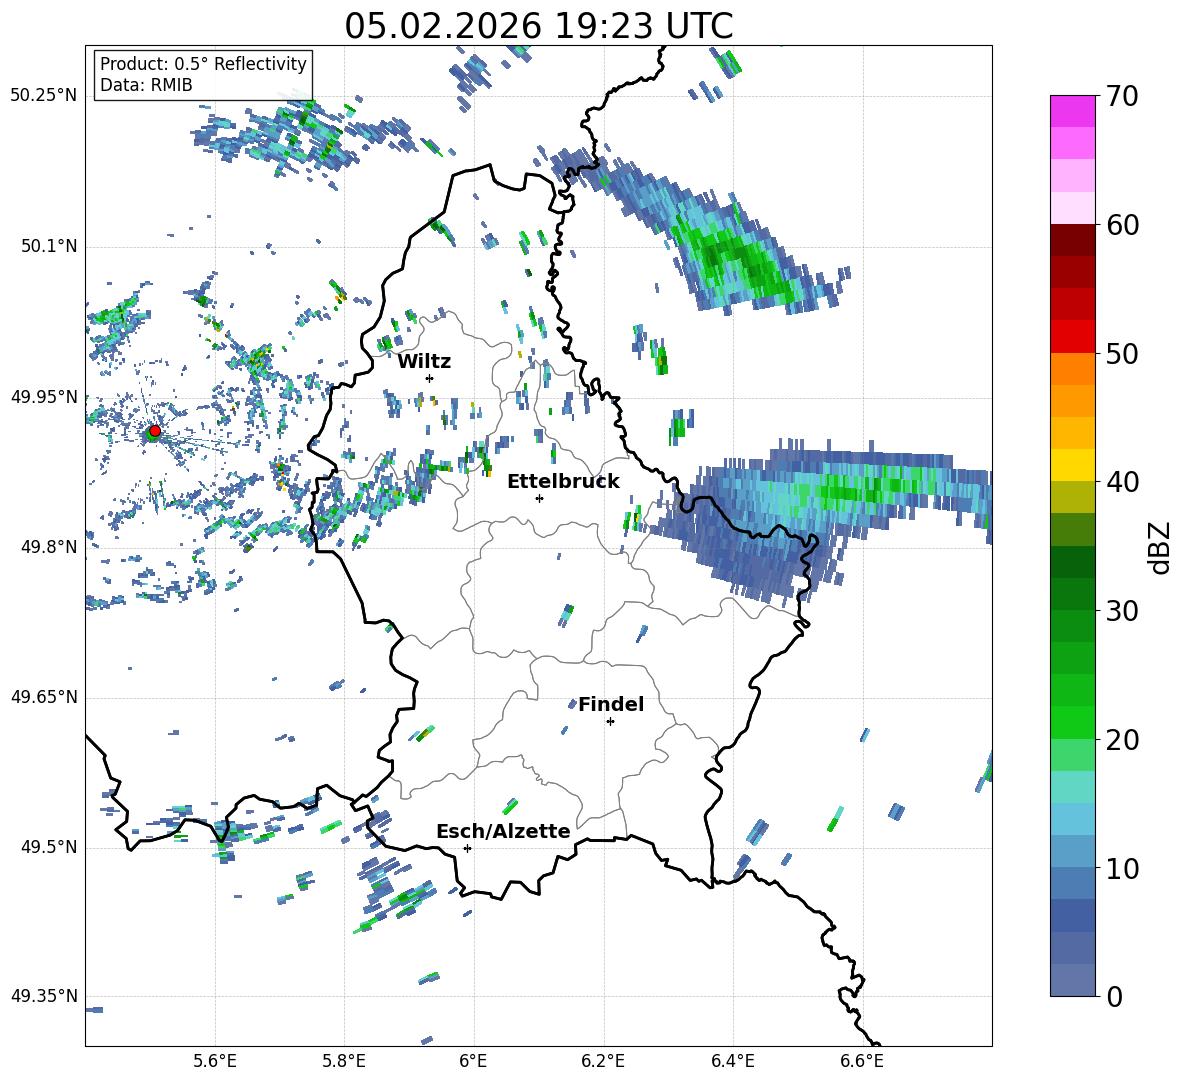Click the 50.1°N latitude label
This screenshot has width=1184, height=1081.
tap(49, 247)
